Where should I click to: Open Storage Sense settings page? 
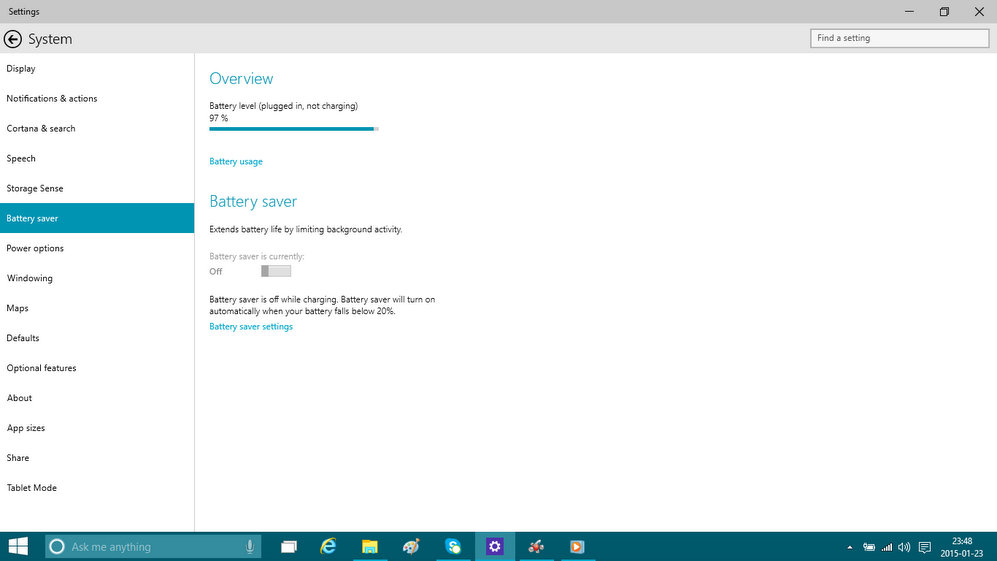click(x=36, y=188)
